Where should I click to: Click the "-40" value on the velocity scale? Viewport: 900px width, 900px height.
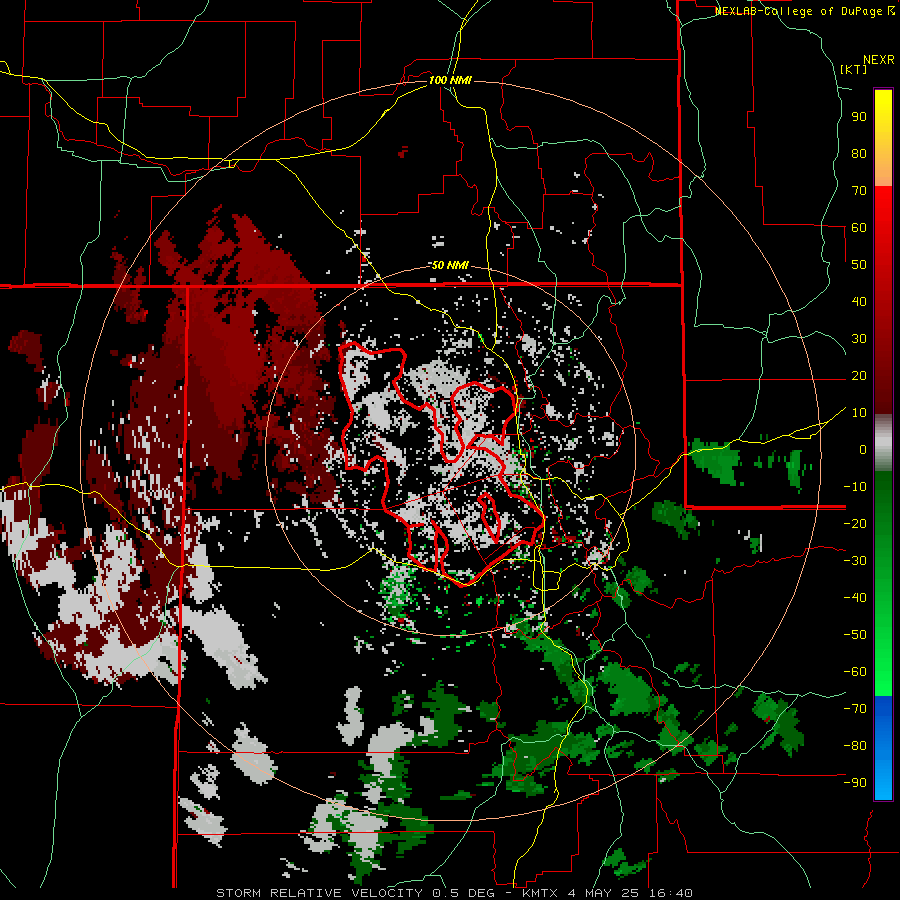[x=855, y=598]
